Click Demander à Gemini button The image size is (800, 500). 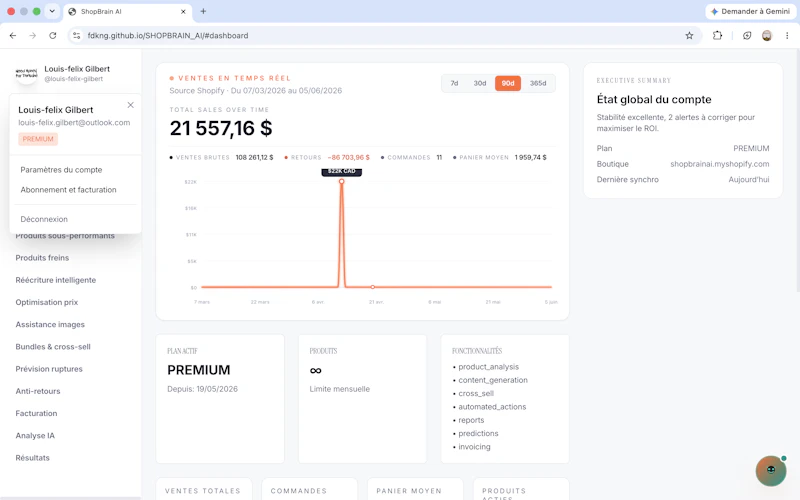coord(750,11)
